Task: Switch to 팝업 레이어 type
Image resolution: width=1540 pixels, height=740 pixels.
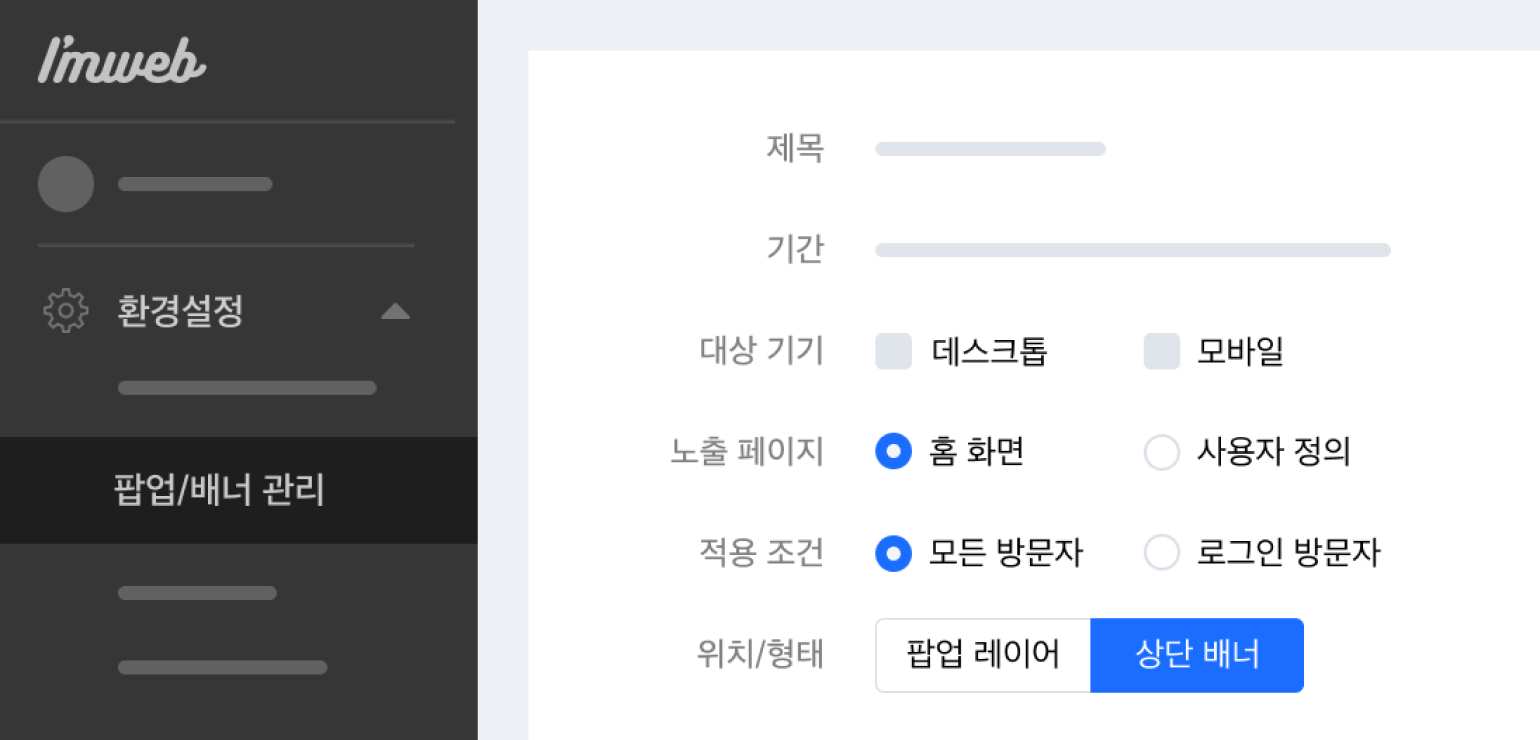Action: tap(983, 655)
